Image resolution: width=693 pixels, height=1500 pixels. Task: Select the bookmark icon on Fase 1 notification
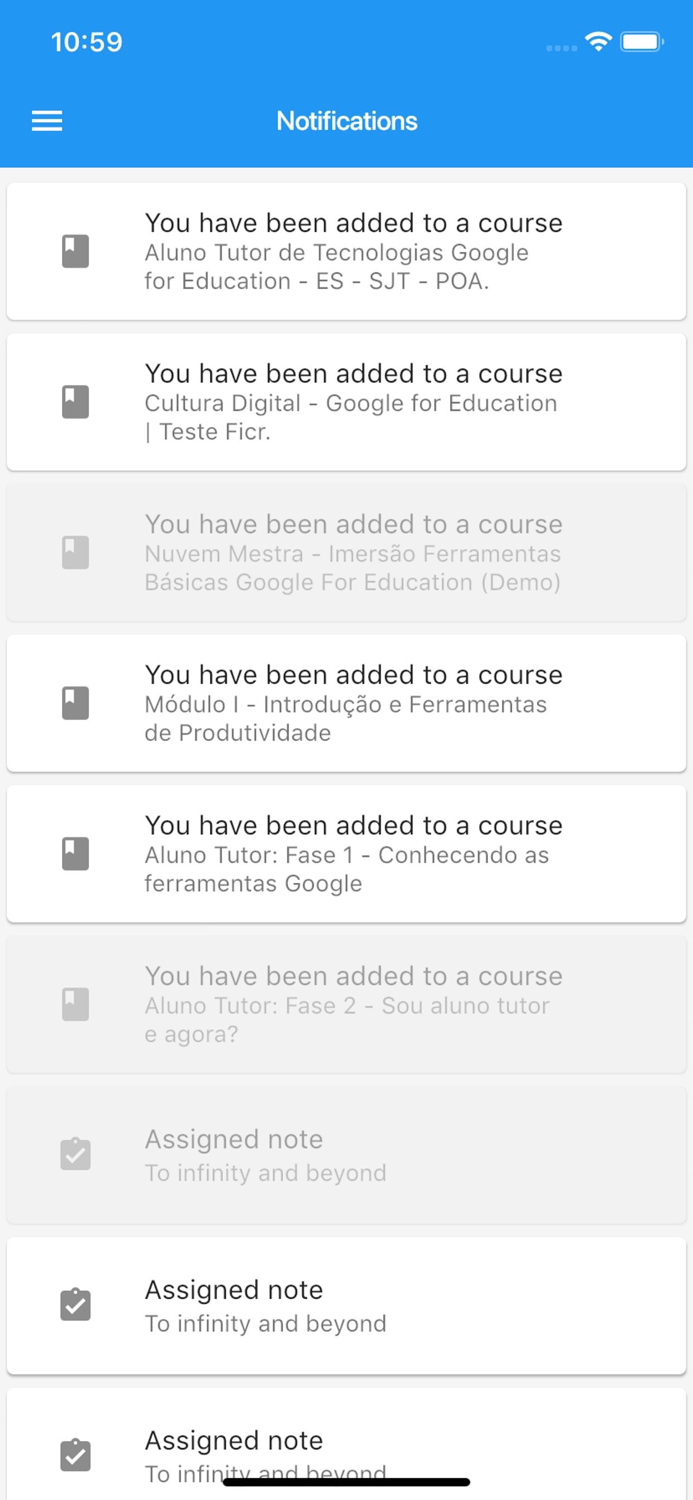[75, 853]
